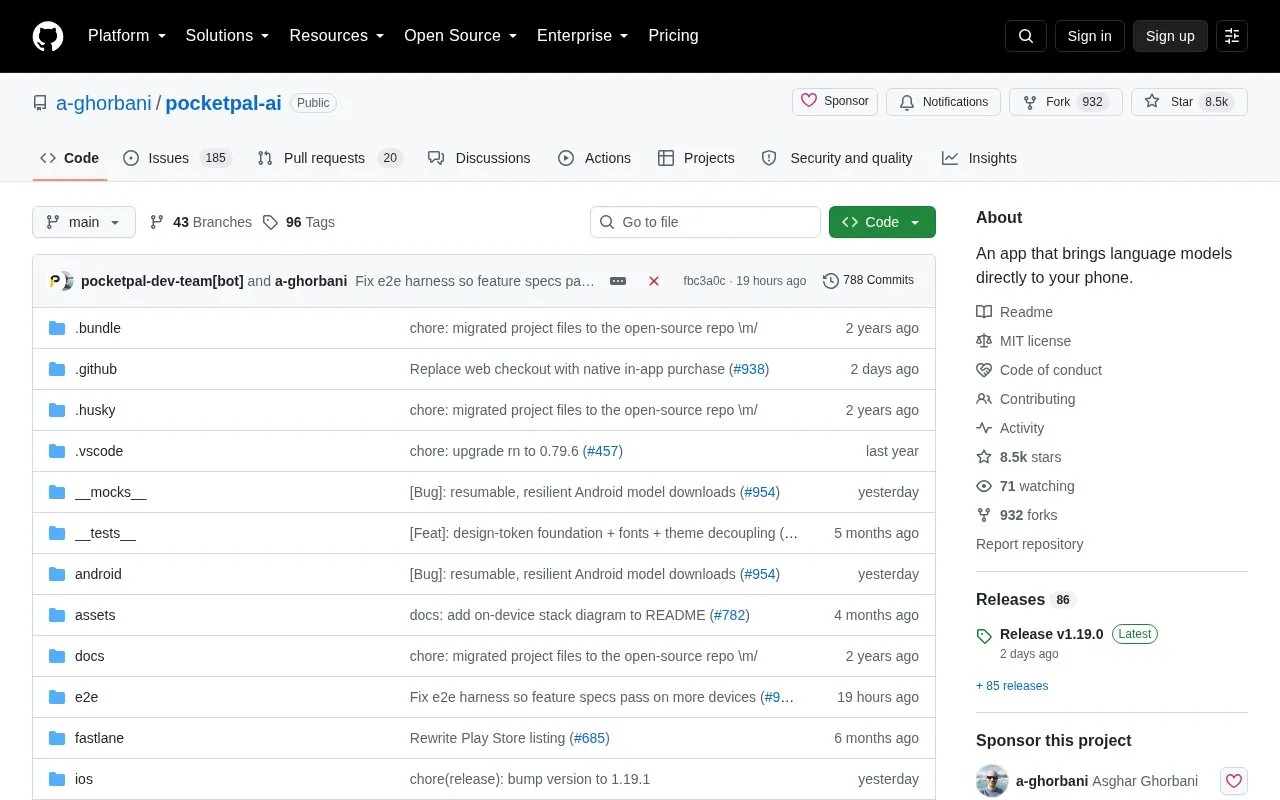Open the + 85 releases link
Screen dimensions: 1280x800
[1012, 686]
